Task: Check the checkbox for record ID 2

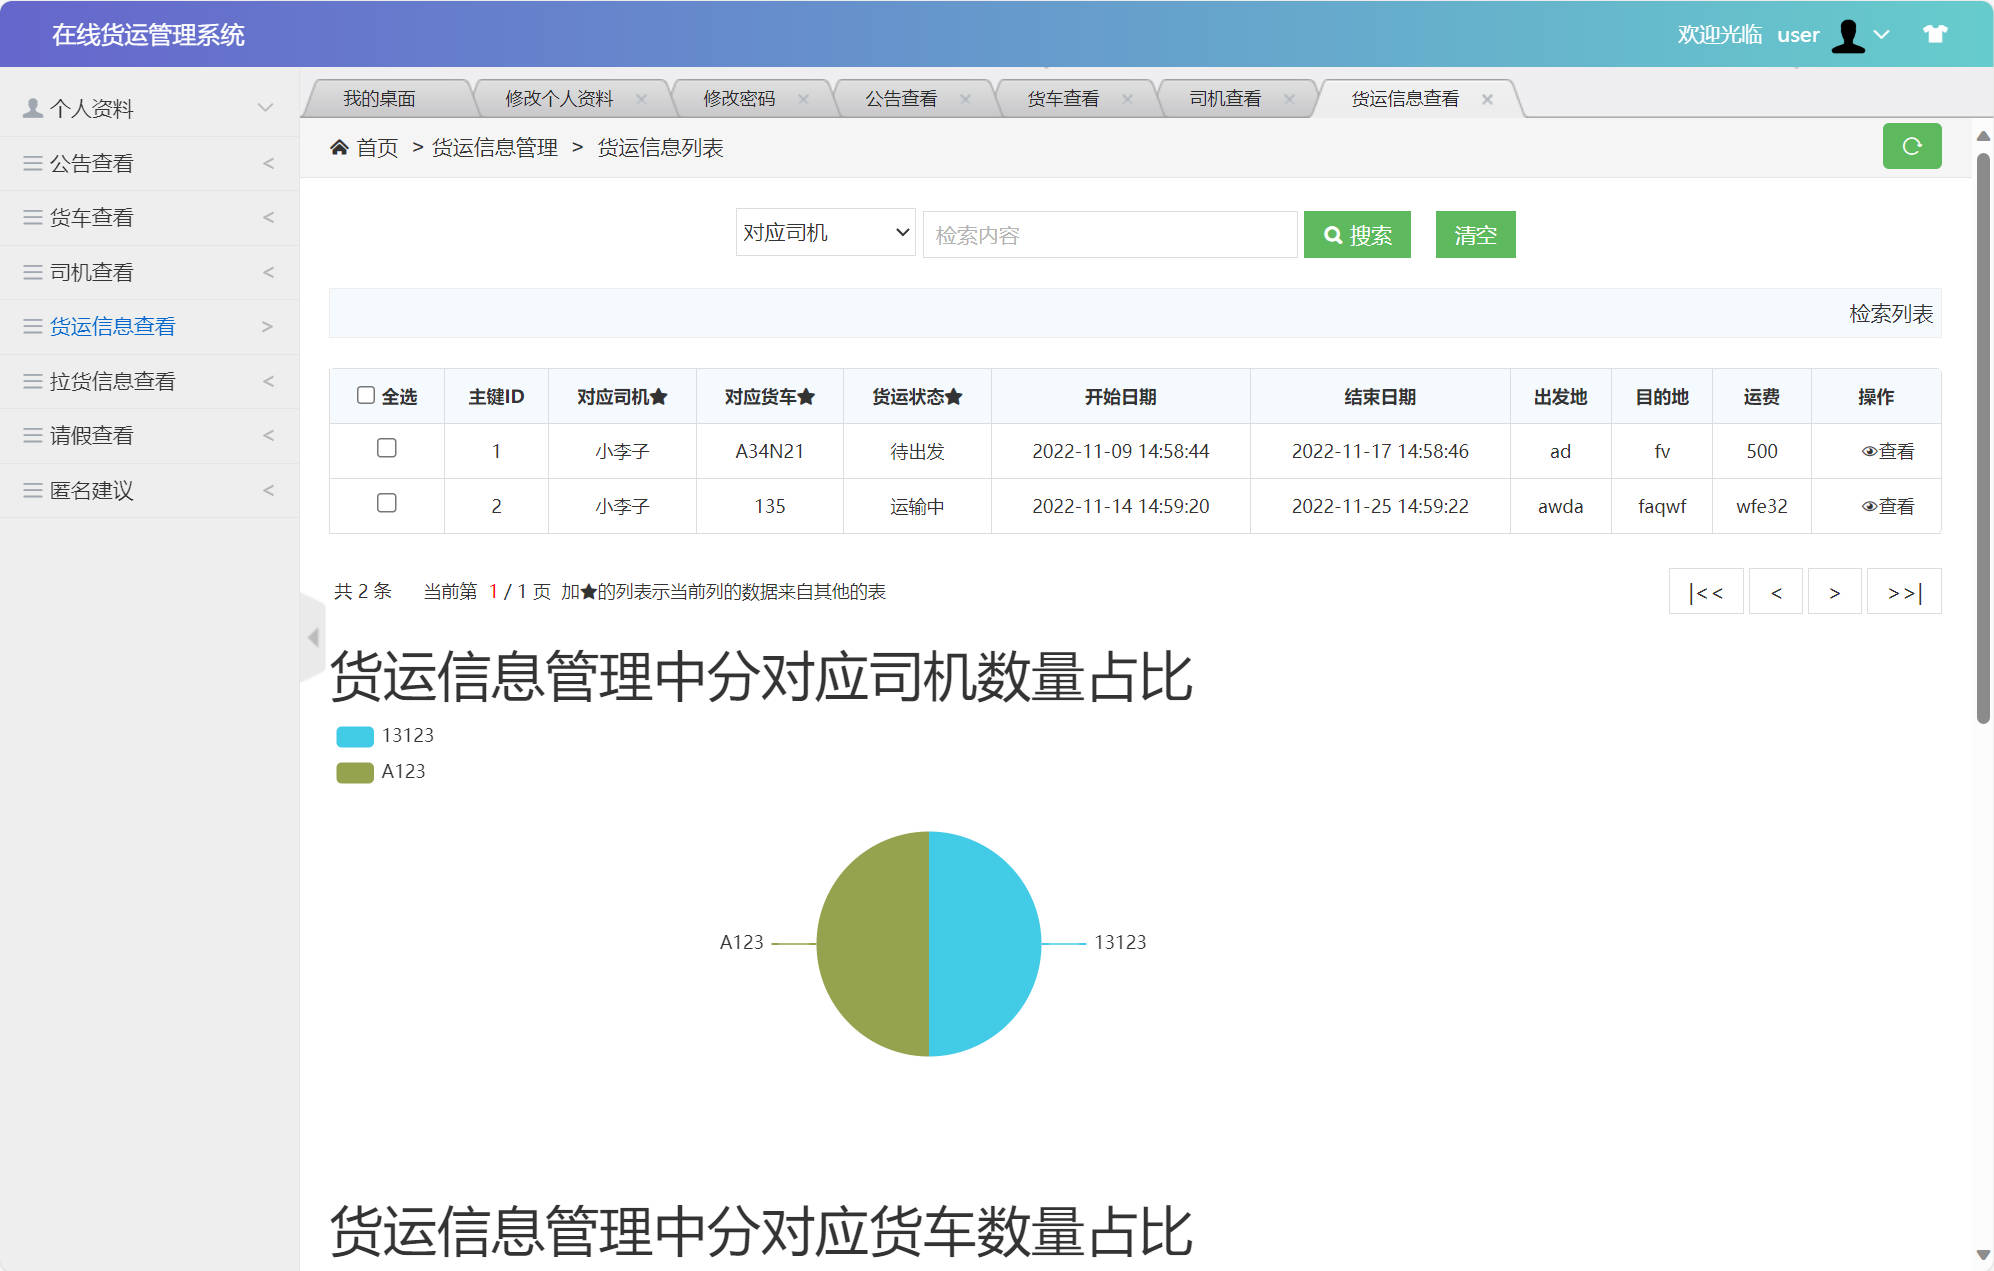Action: click(387, 503)
